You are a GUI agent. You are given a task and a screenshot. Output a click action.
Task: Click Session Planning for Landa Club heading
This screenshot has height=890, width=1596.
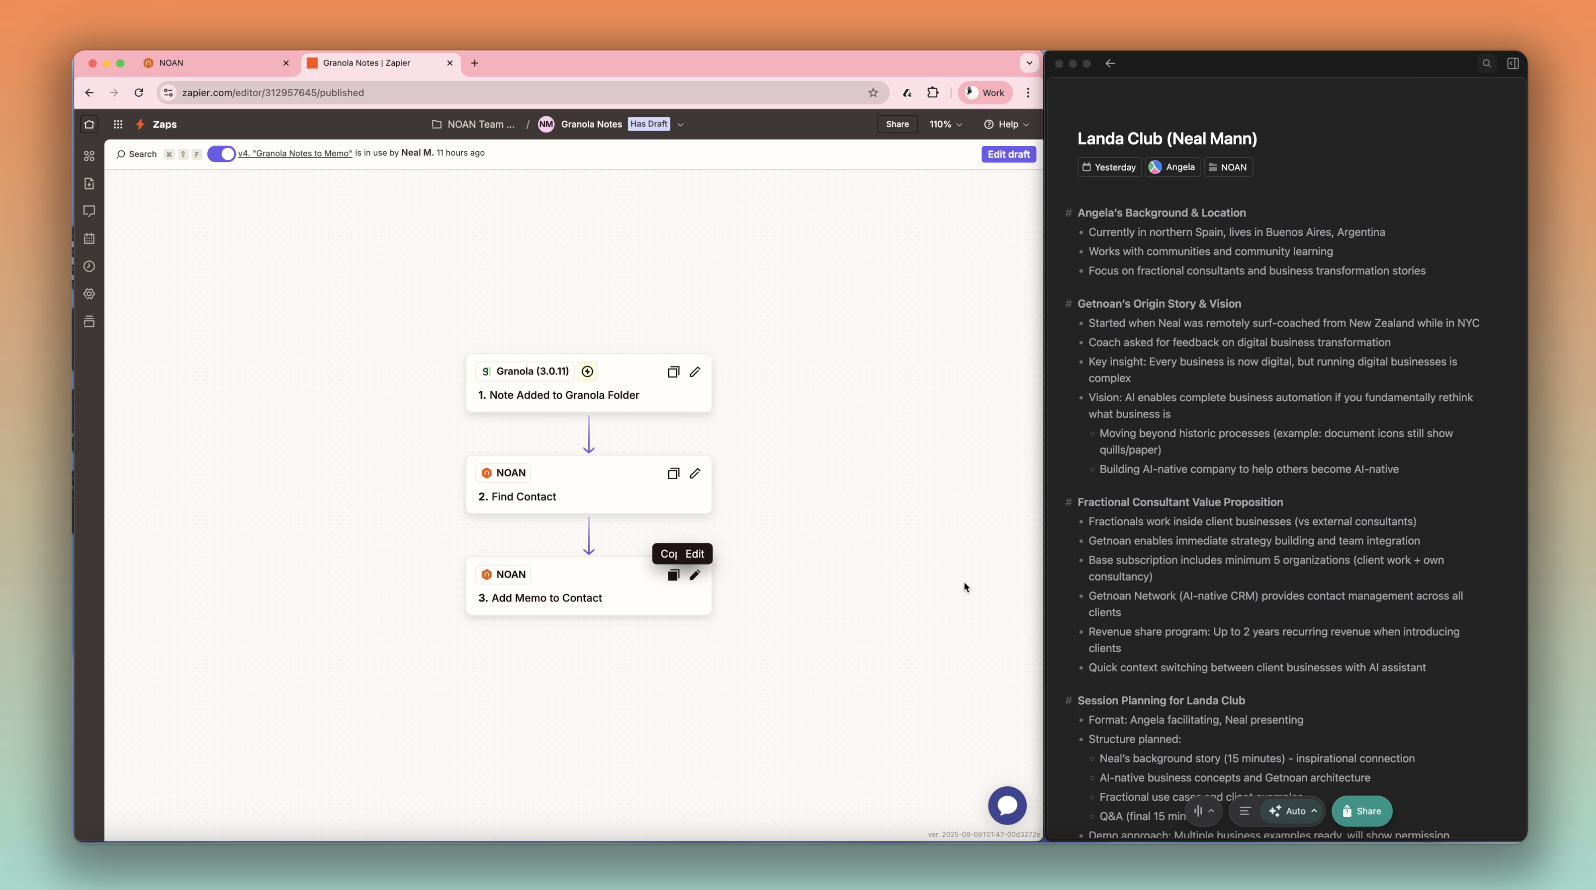point(1161,701)
